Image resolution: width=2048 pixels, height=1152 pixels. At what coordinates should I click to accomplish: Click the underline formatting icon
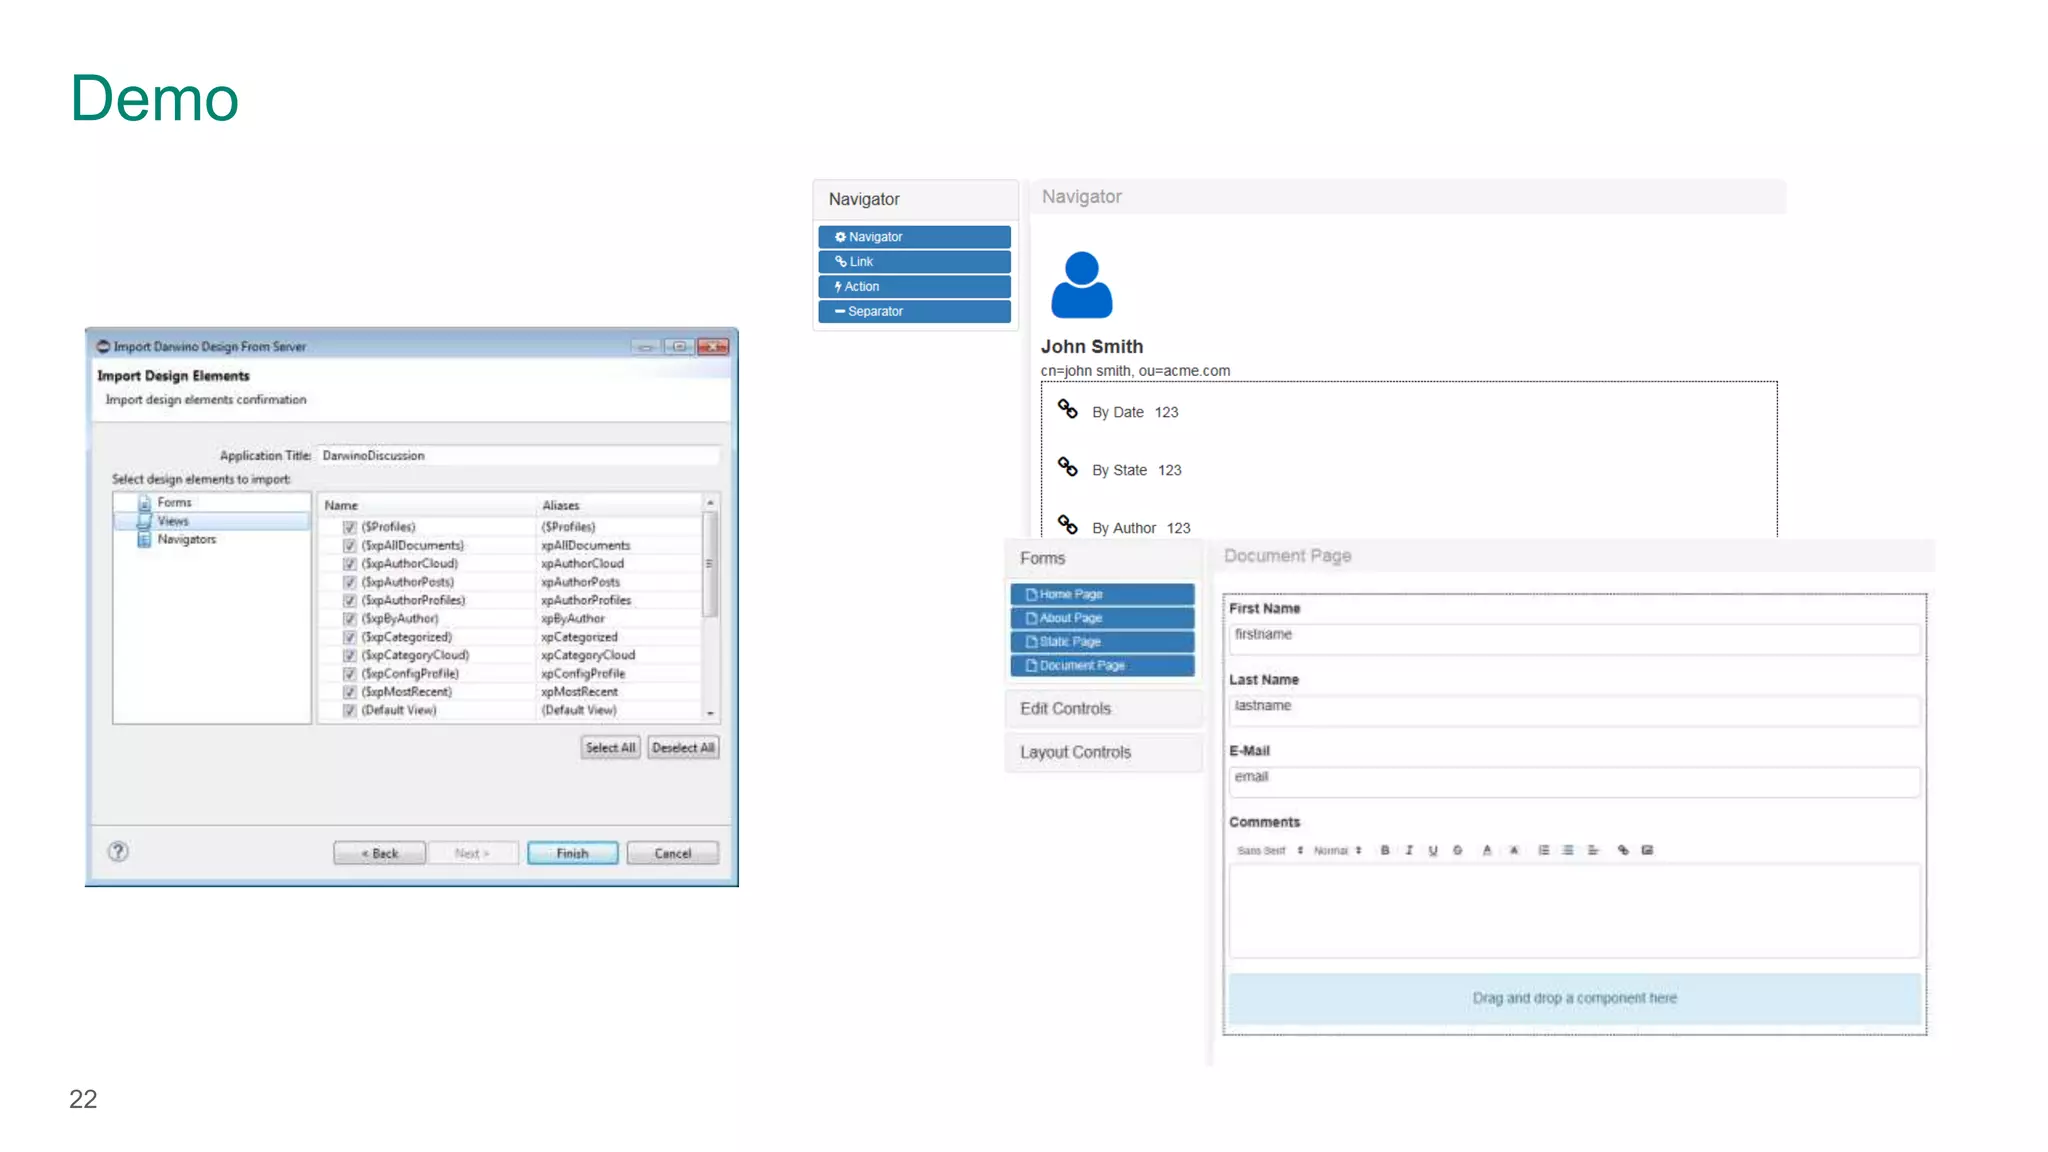(1433, 850)
